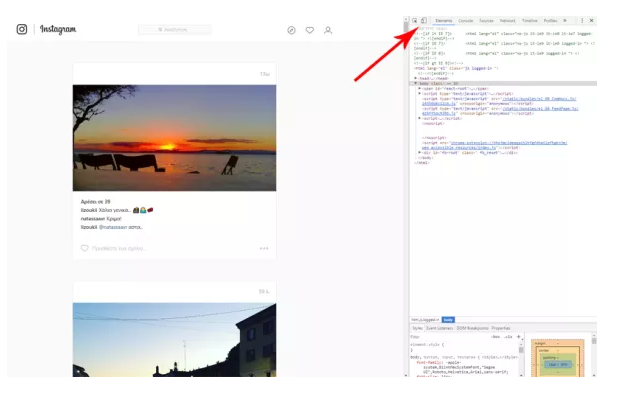Click the Instagram camera logo icon
The width and height of the screenshot is (622, 394).
click(x=22, y=29)
